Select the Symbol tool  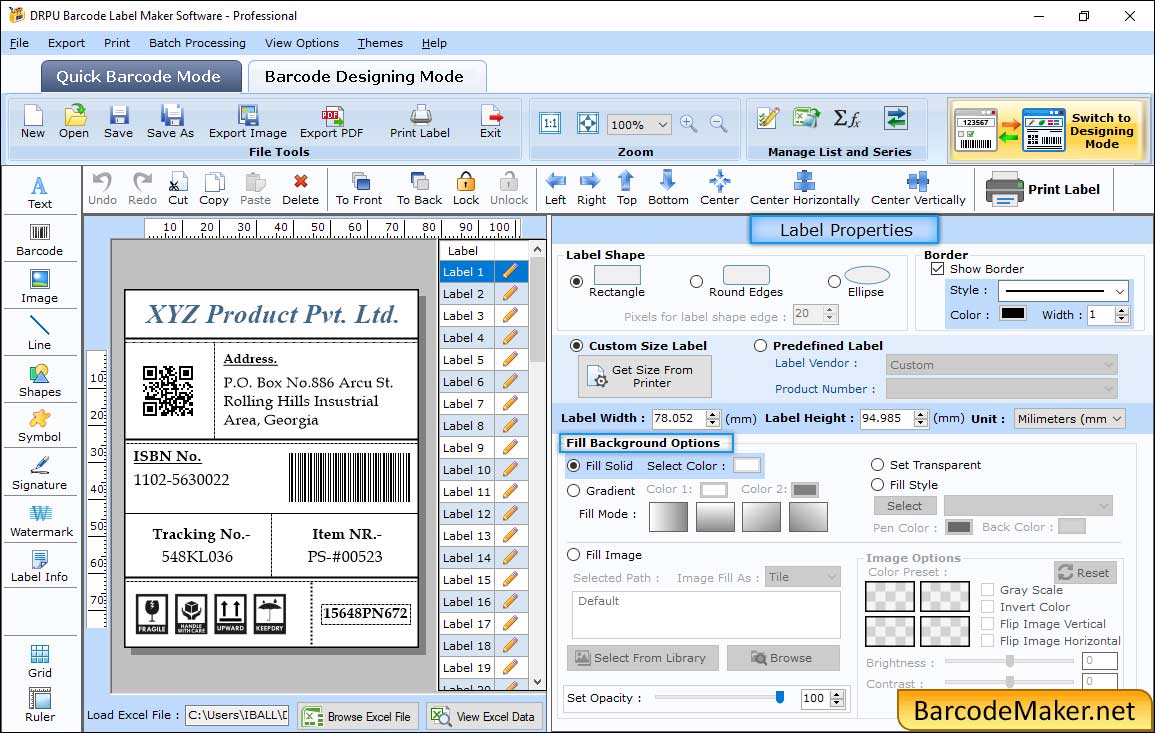40,426
